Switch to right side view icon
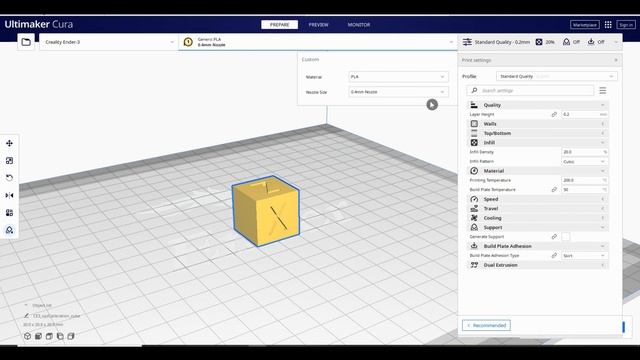Screen dimensions: 640x360 click(x=71, y=336)
